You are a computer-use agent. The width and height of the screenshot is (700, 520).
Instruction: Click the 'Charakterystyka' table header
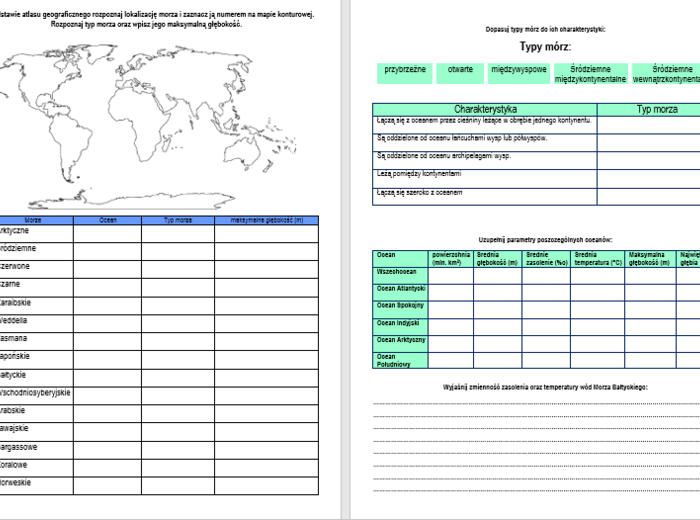[485, 109]
